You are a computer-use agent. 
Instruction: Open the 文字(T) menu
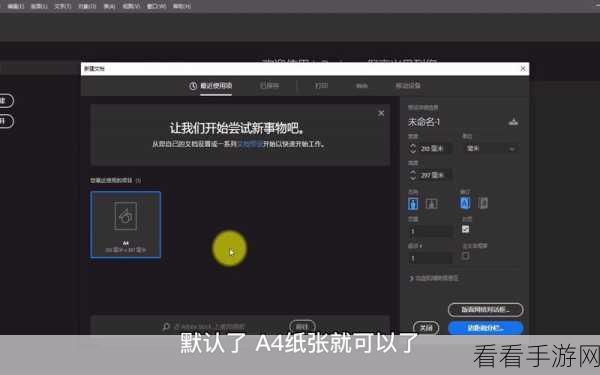63,6
